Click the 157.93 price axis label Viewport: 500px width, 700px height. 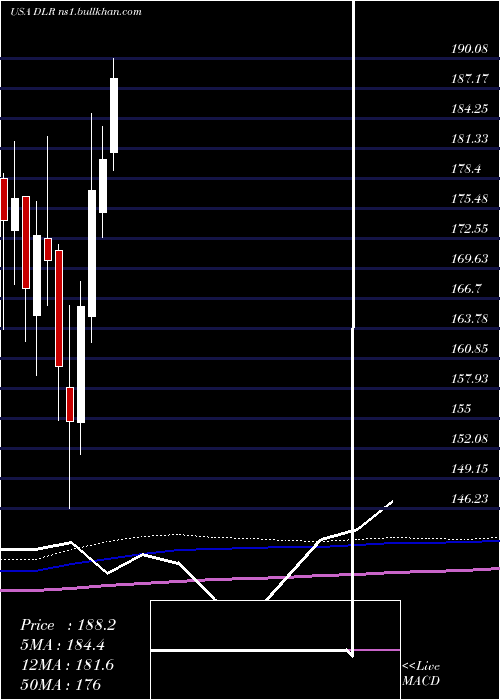pos(469,379)
